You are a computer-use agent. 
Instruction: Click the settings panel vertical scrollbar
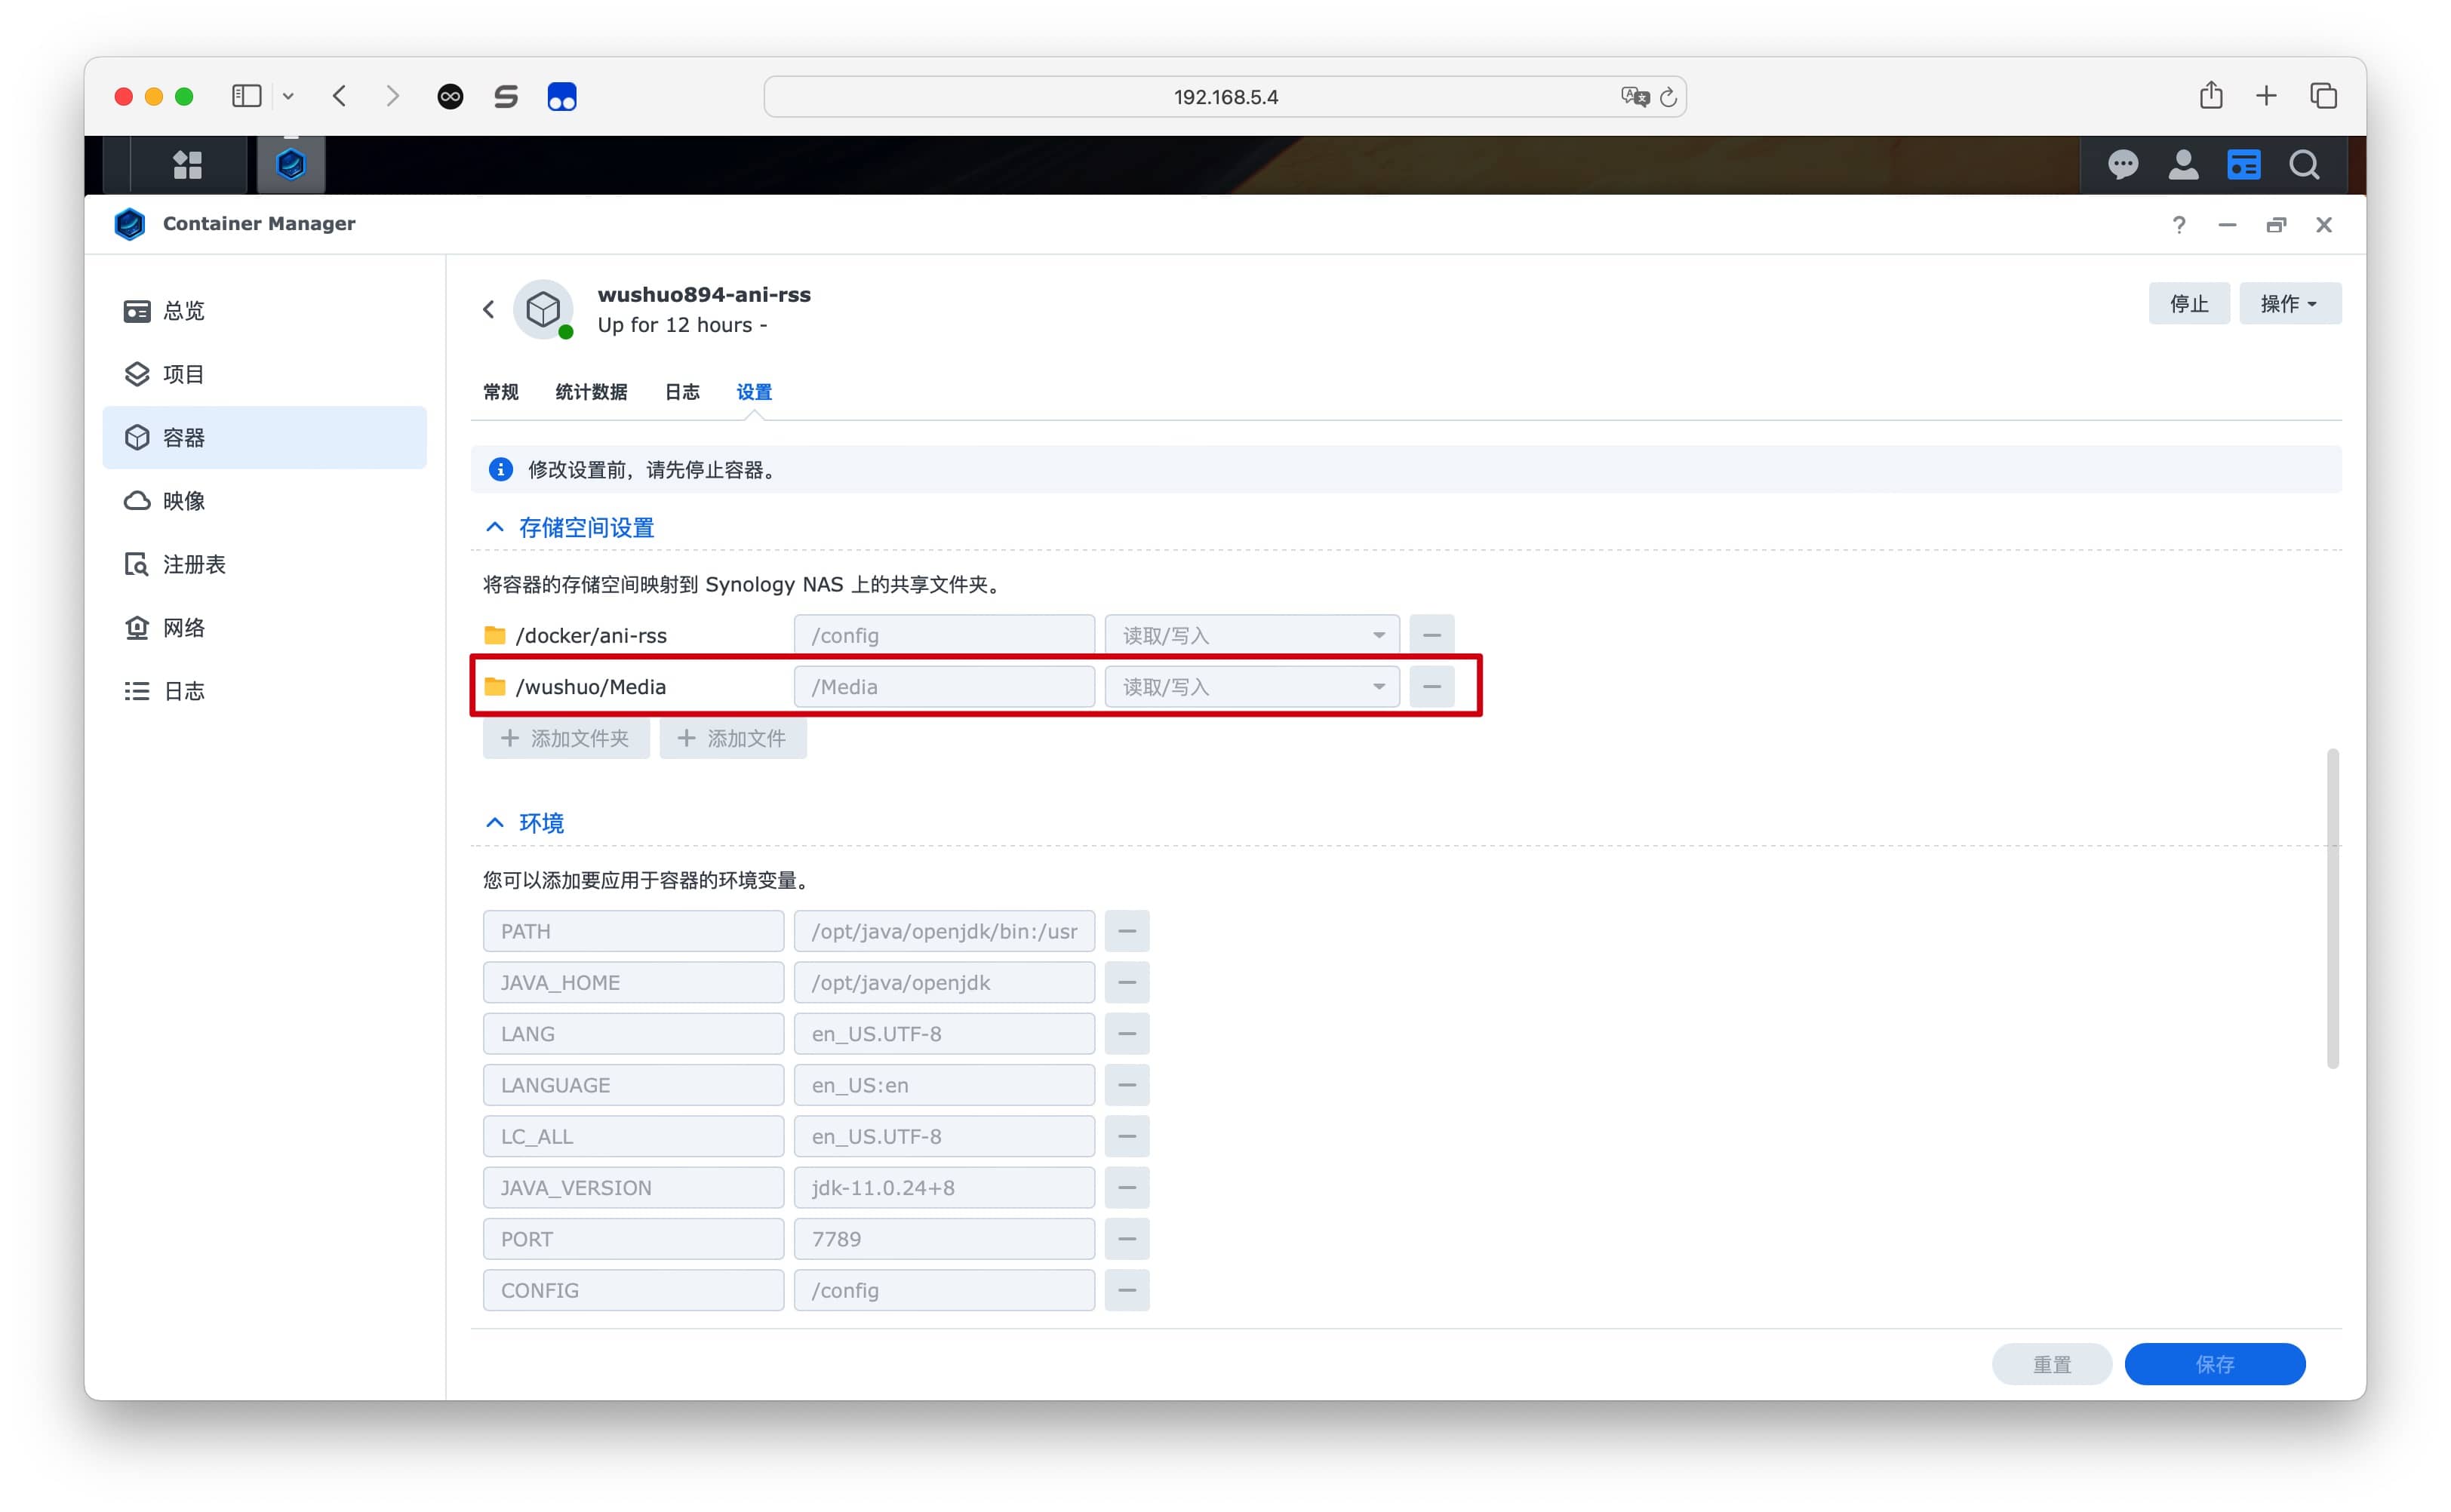tap(2332, 908)
